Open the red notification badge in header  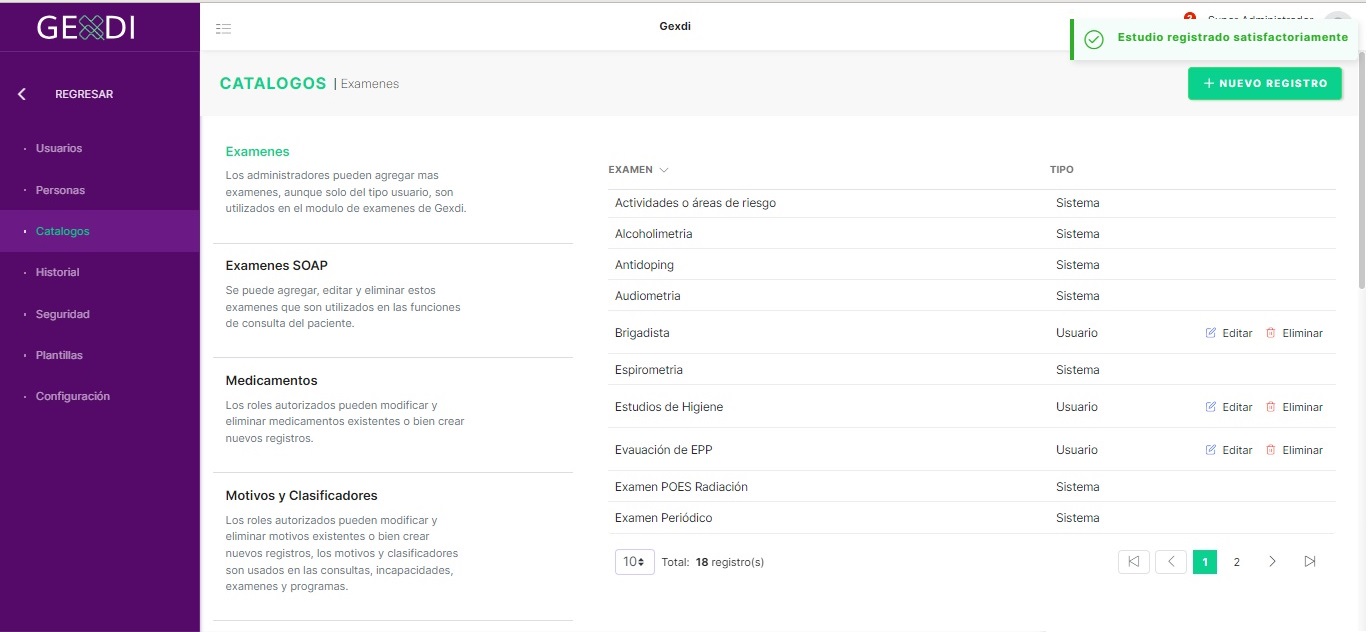coord(1190,17)
